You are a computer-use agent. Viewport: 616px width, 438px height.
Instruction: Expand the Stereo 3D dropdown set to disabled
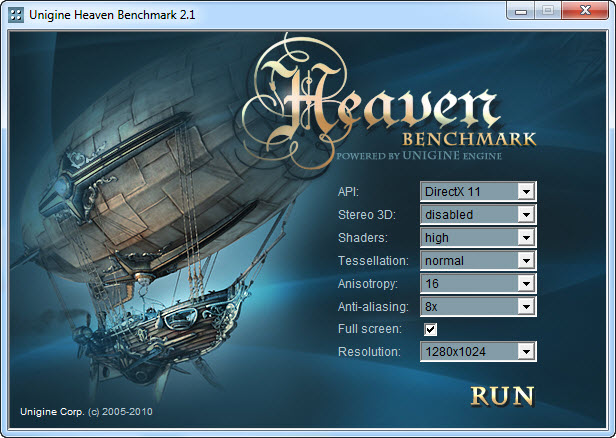coord(478,214)
